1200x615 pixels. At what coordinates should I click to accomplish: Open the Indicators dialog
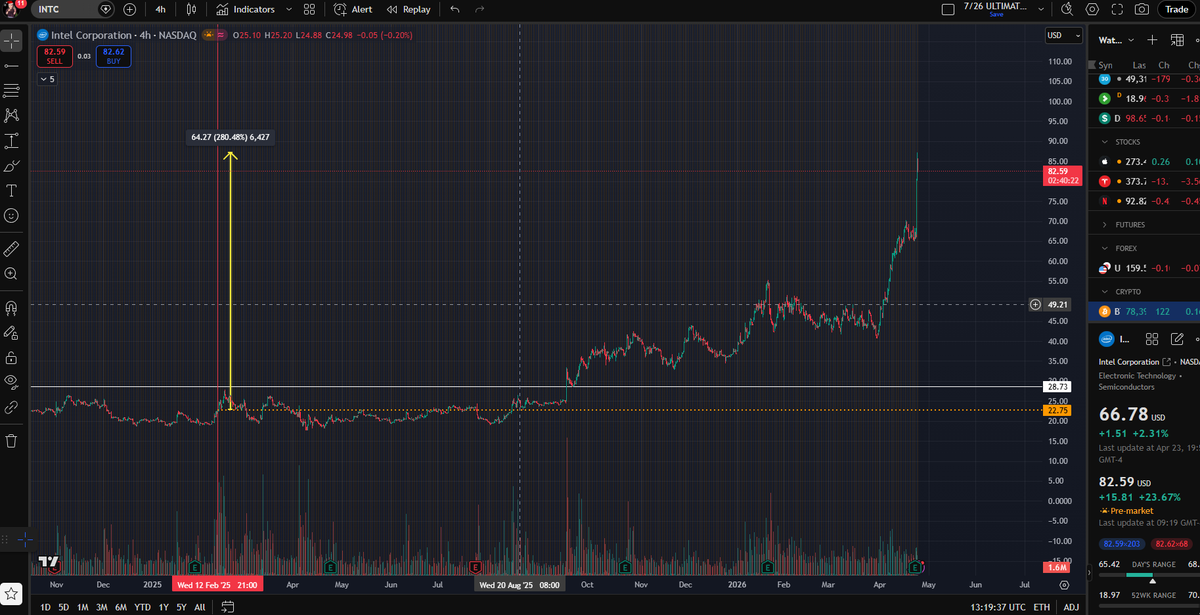point(246,9)
